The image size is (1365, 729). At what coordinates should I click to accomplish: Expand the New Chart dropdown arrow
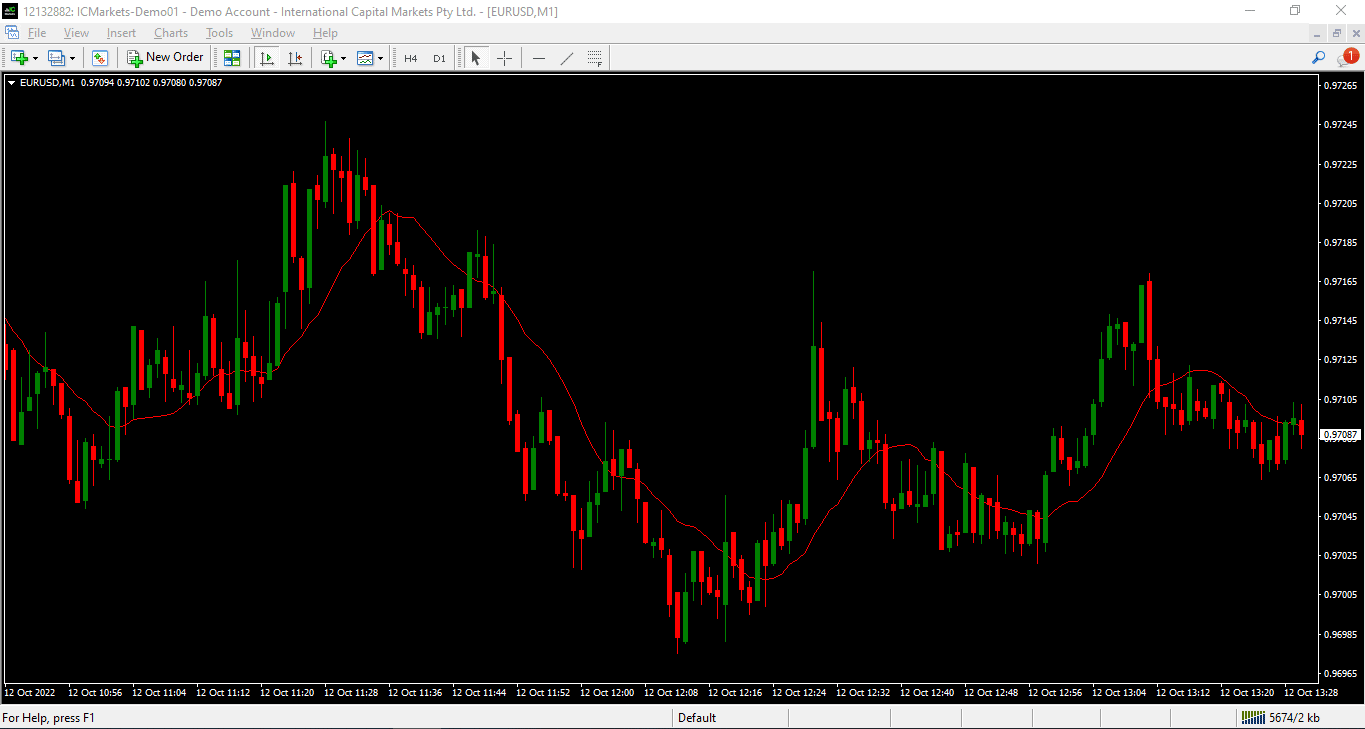(x=36, y=59)
